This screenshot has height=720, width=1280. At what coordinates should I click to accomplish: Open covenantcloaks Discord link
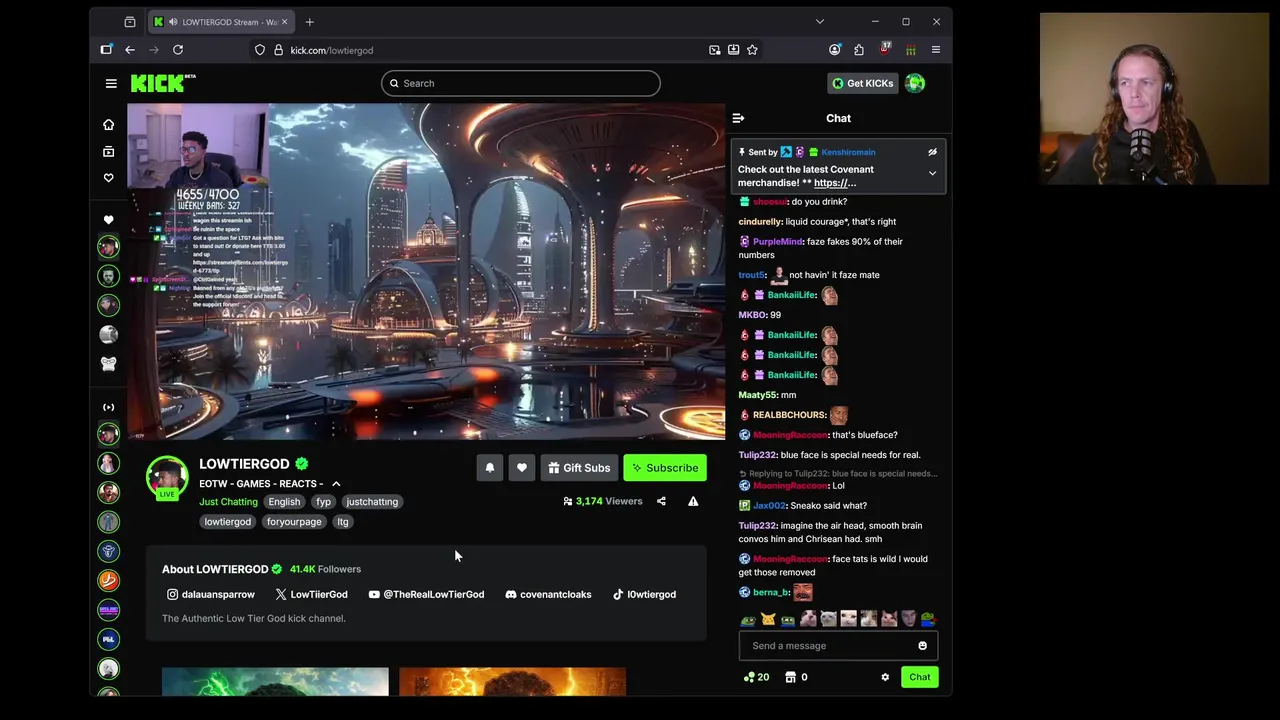tap(548, 594)
